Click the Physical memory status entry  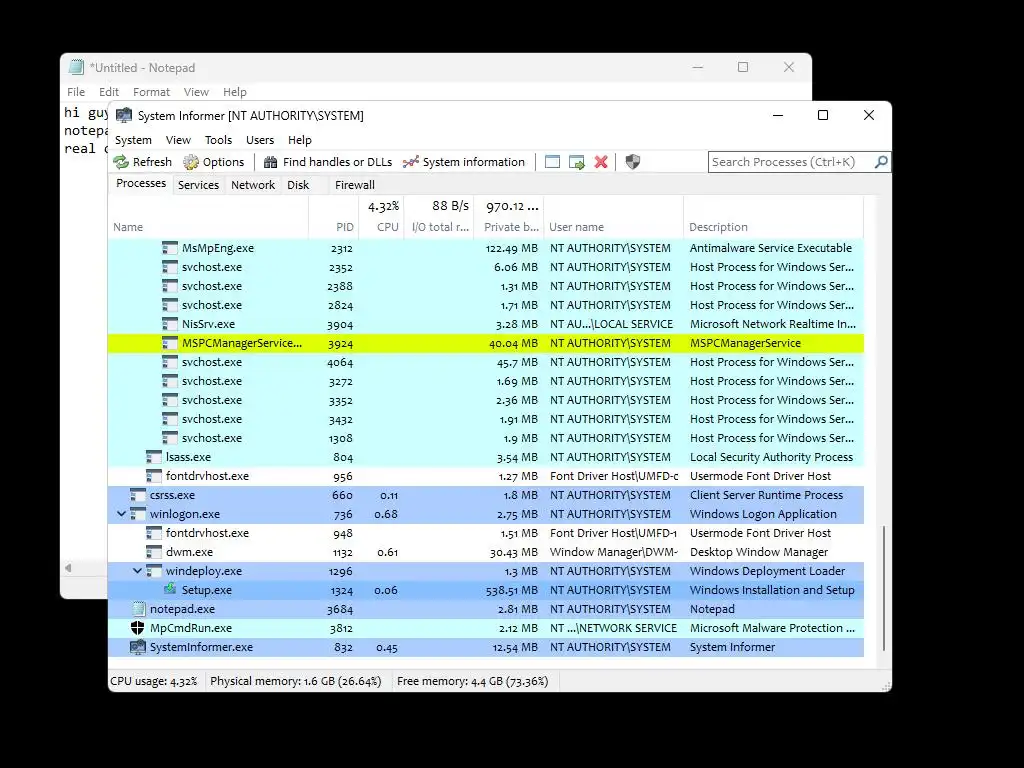(x=296, y=681)
